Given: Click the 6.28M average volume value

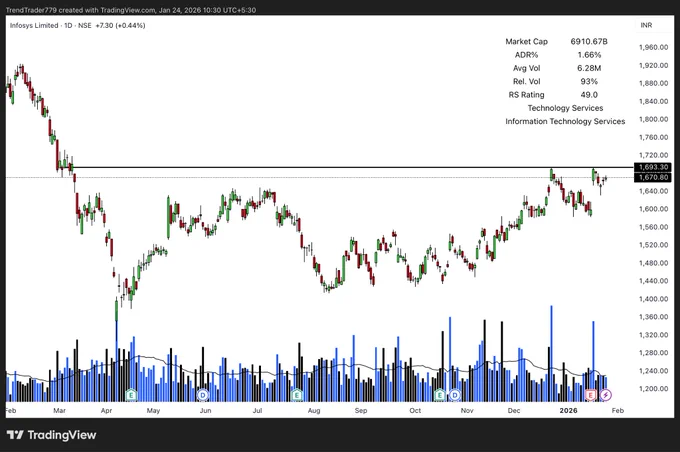Looking at the screenshot, I should (589, 68).
